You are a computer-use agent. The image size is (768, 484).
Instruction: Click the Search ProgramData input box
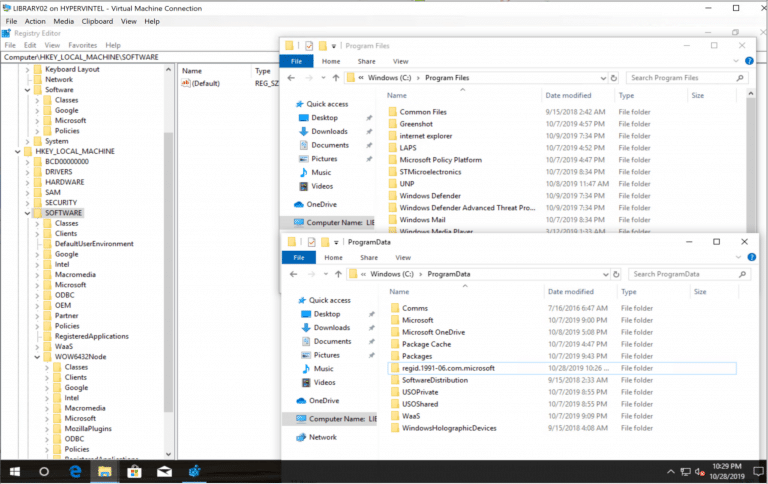(687, 273)
